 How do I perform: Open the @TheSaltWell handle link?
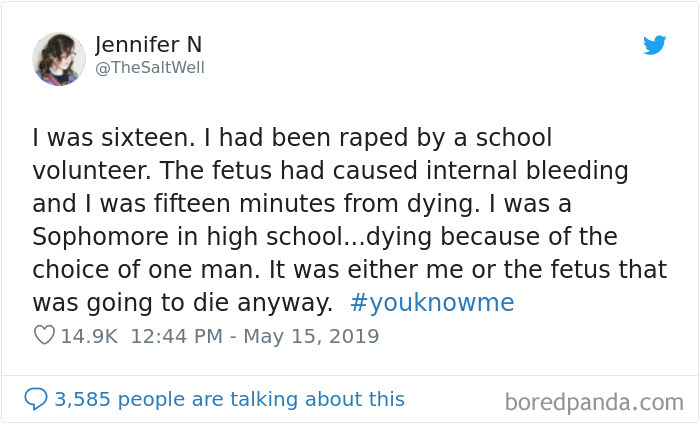tap(150, 67)
